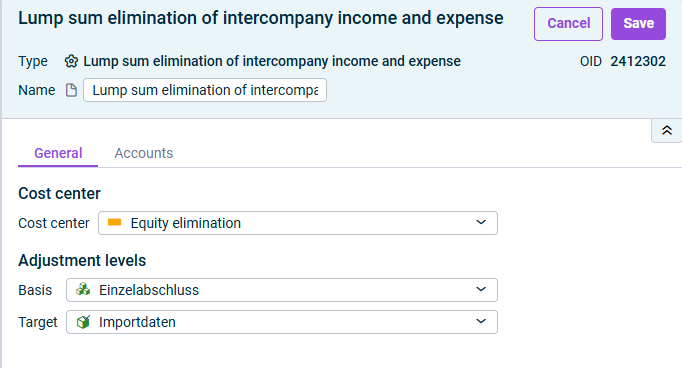Click the page title heading text
Viewport: 682px width, 368px height.
tap(261, 18)
